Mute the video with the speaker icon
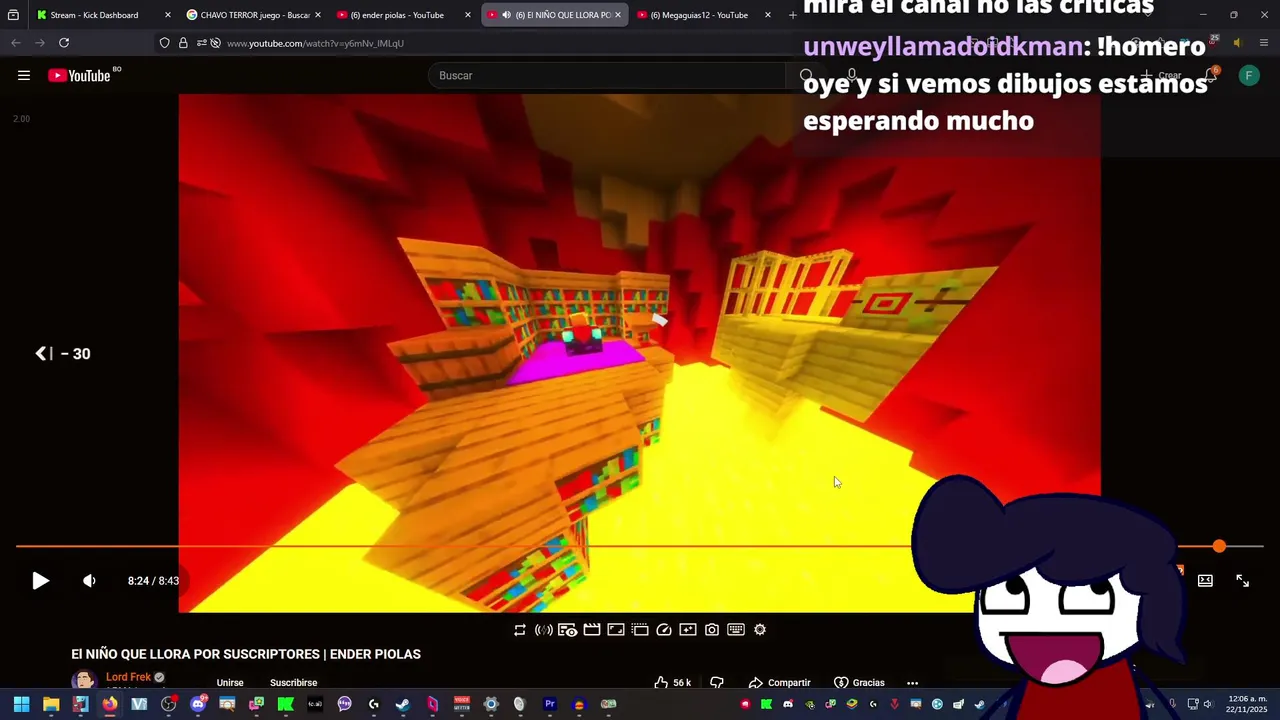The height and width of the screenshot is (720, 1280). 89,581
